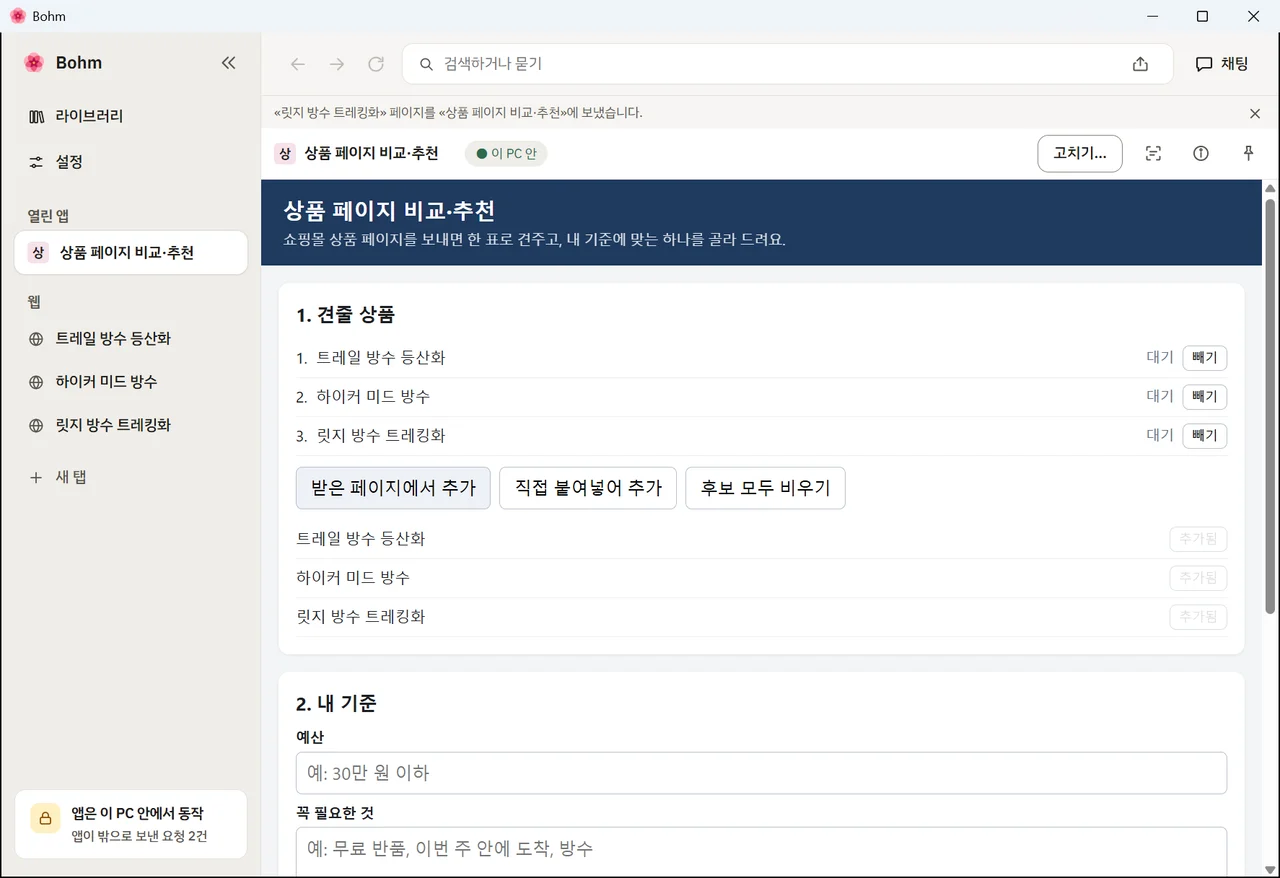Click the Bohm flower logo in sidebar
Screen dimensions: 1280x878
pyautogui.click(x=34, y=63)
